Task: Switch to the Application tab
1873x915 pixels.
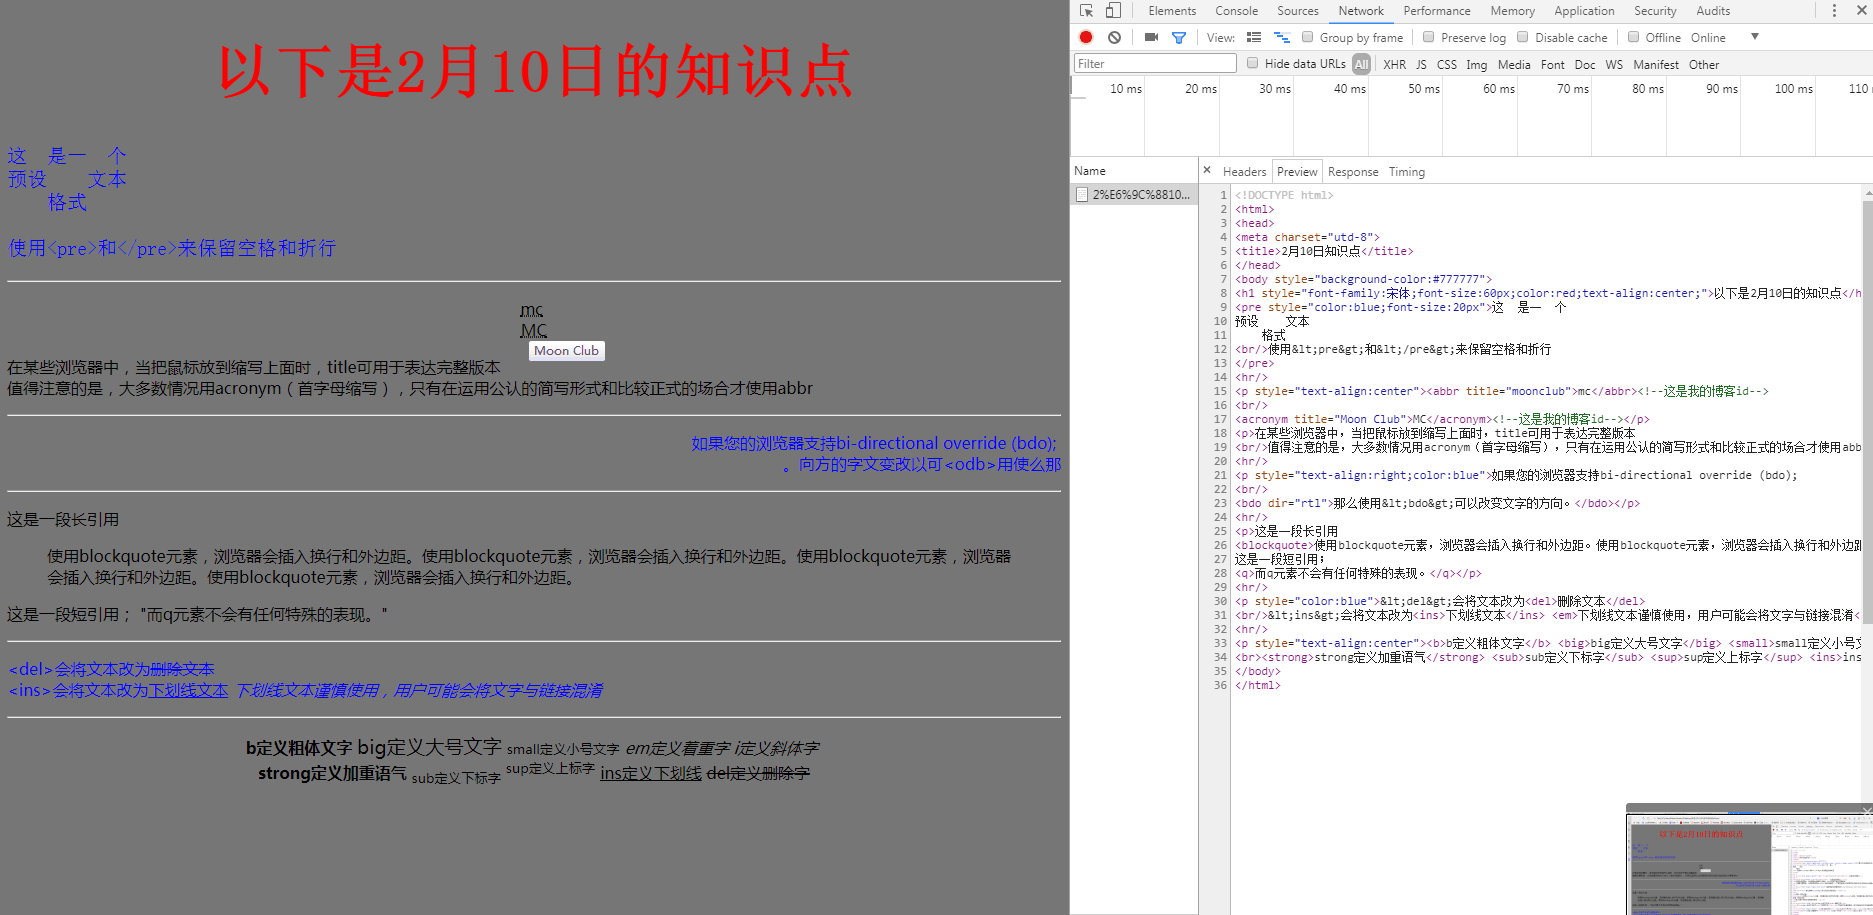Action: coord(1584,11)
